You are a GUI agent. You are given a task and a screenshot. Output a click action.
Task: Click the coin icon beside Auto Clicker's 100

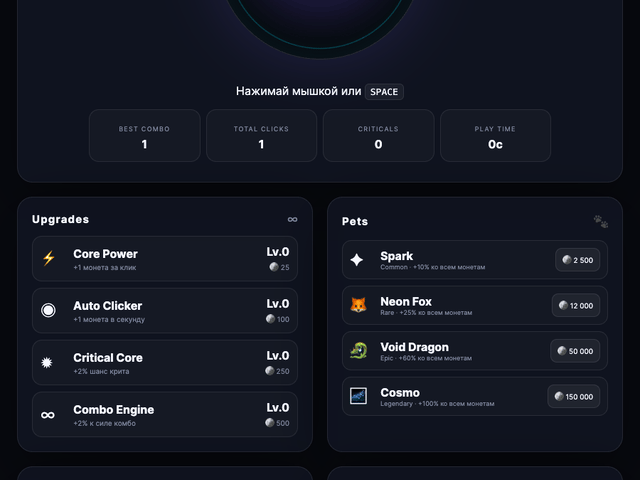(270, 319)
